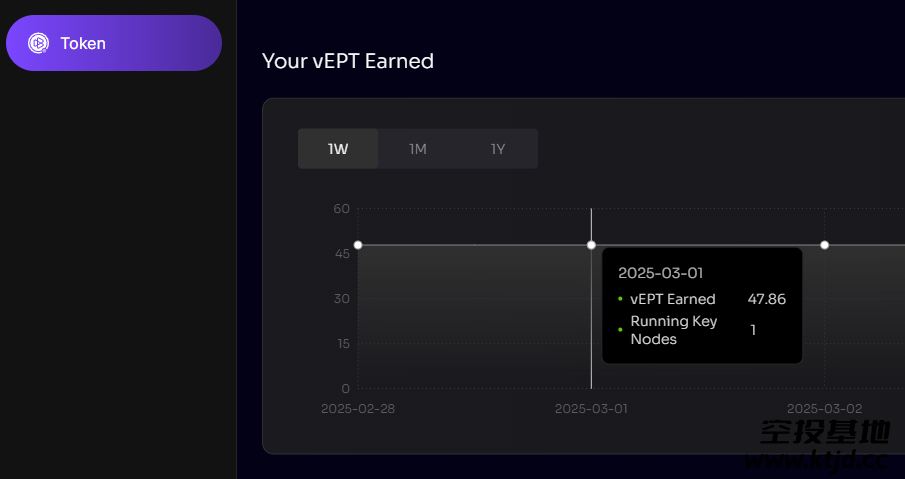
Task: Click the 47.86 value in the tooltip
Action: coord(766,299)
